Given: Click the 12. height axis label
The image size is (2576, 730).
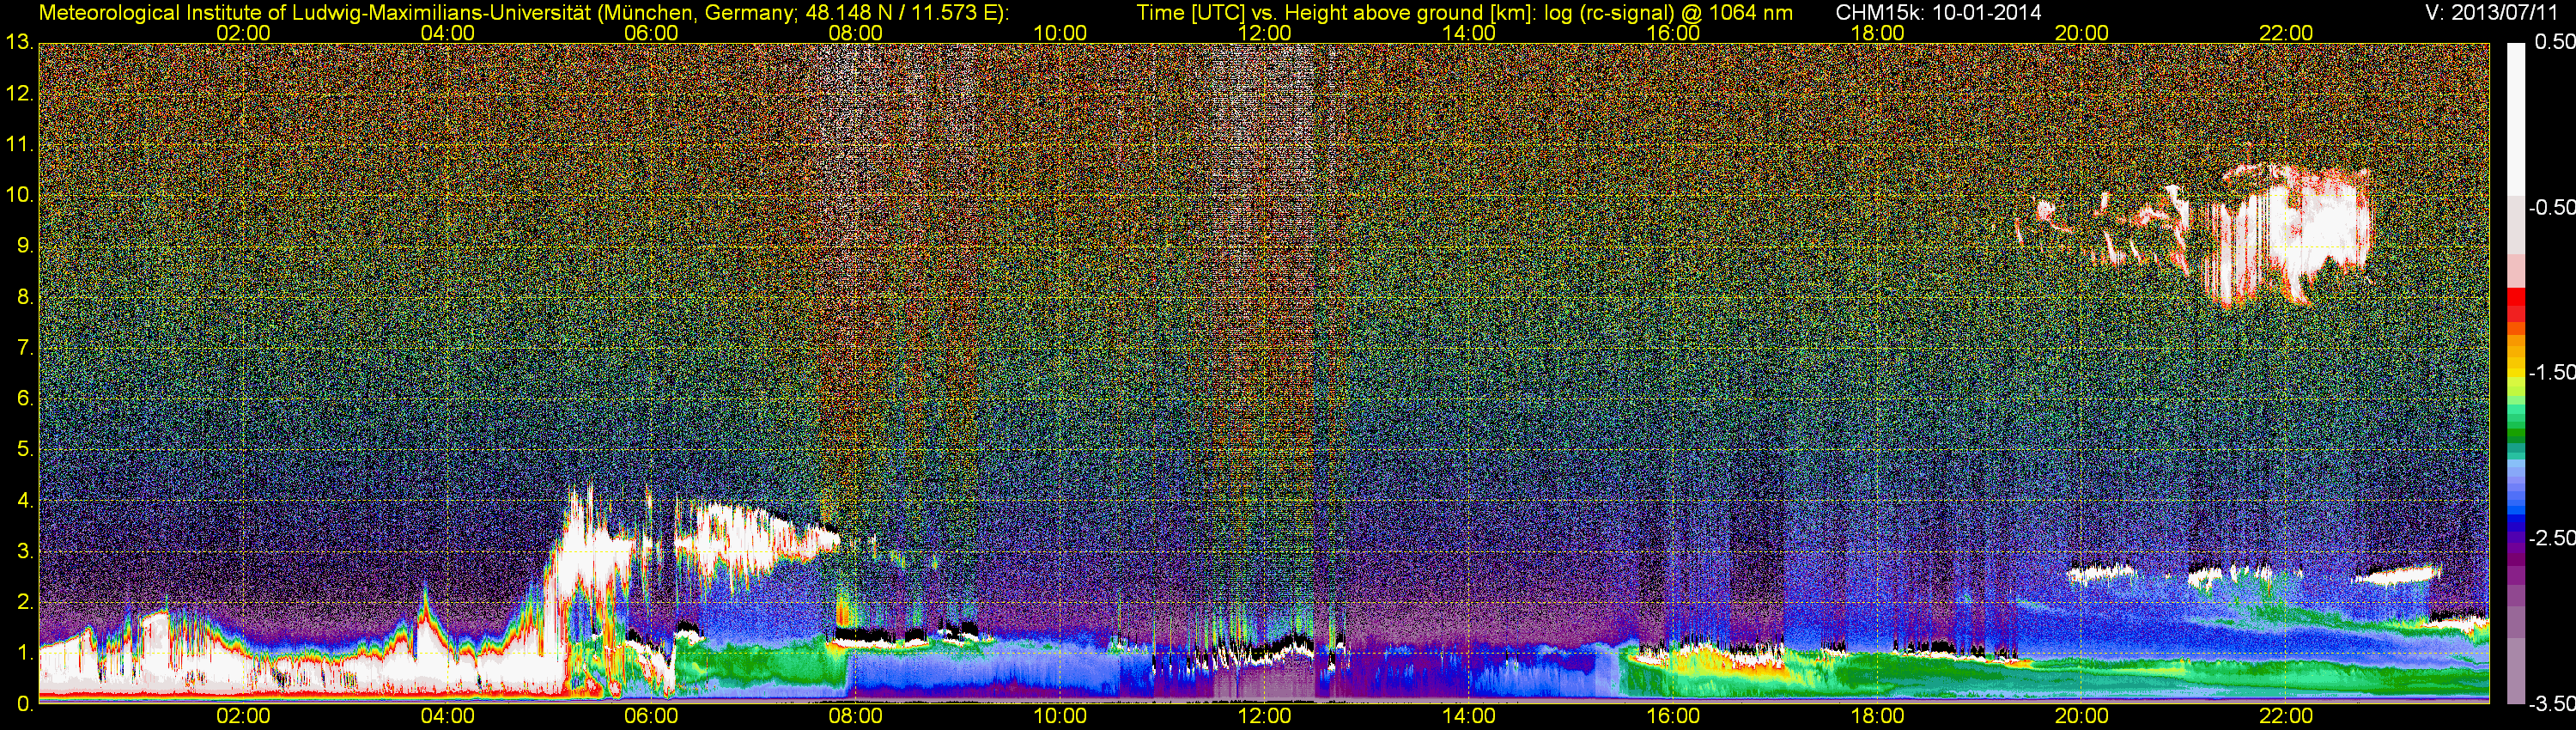Looking at the screenshot, I should pos(19,93).
